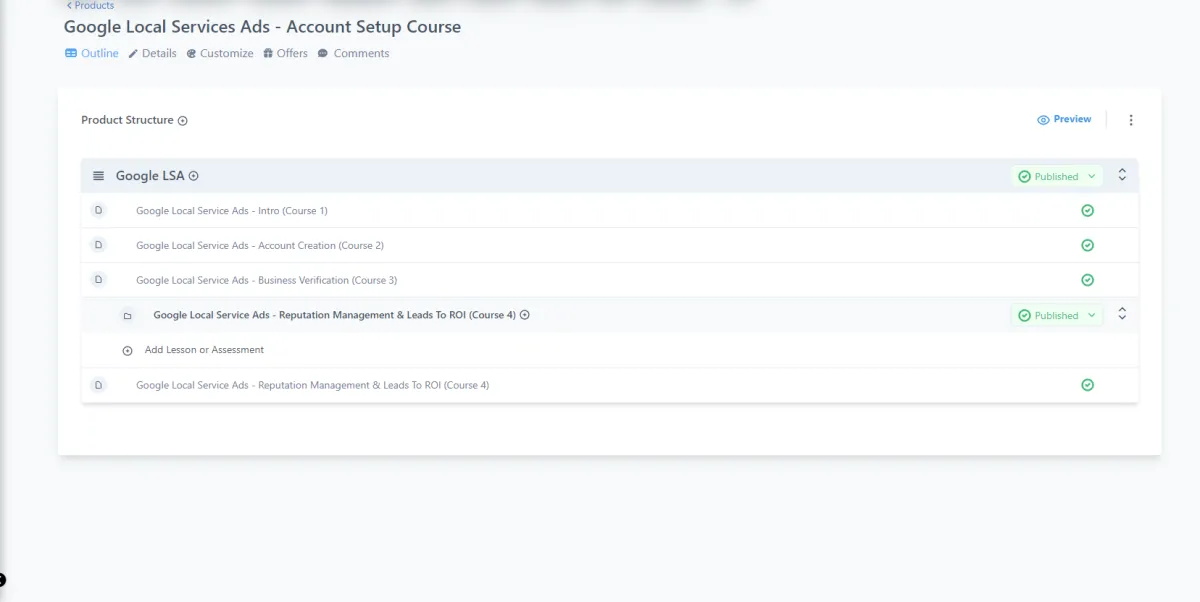This screenshot has height=602, width=1200.
Task: Open the Comments tab
Action: 353,53
